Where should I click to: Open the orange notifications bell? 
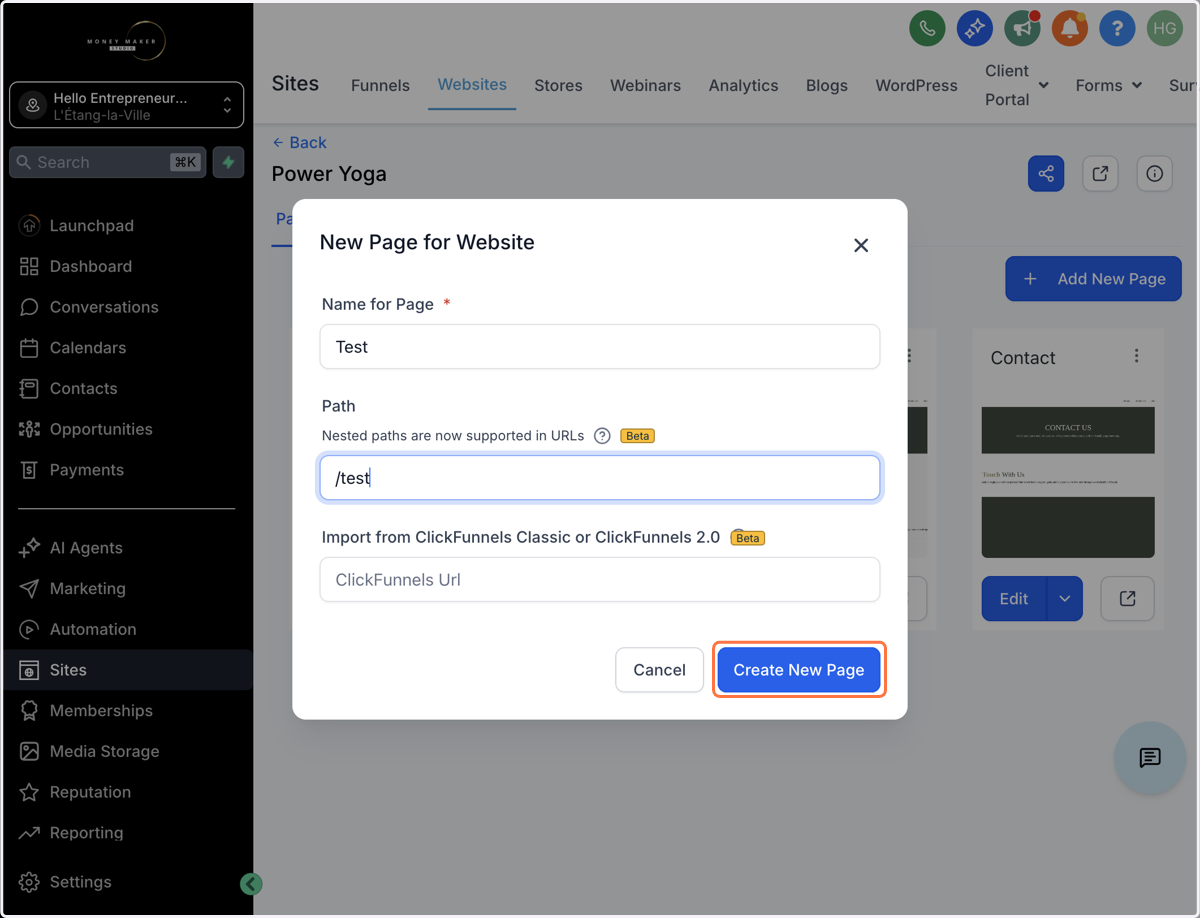click(x=1069, y=28)
